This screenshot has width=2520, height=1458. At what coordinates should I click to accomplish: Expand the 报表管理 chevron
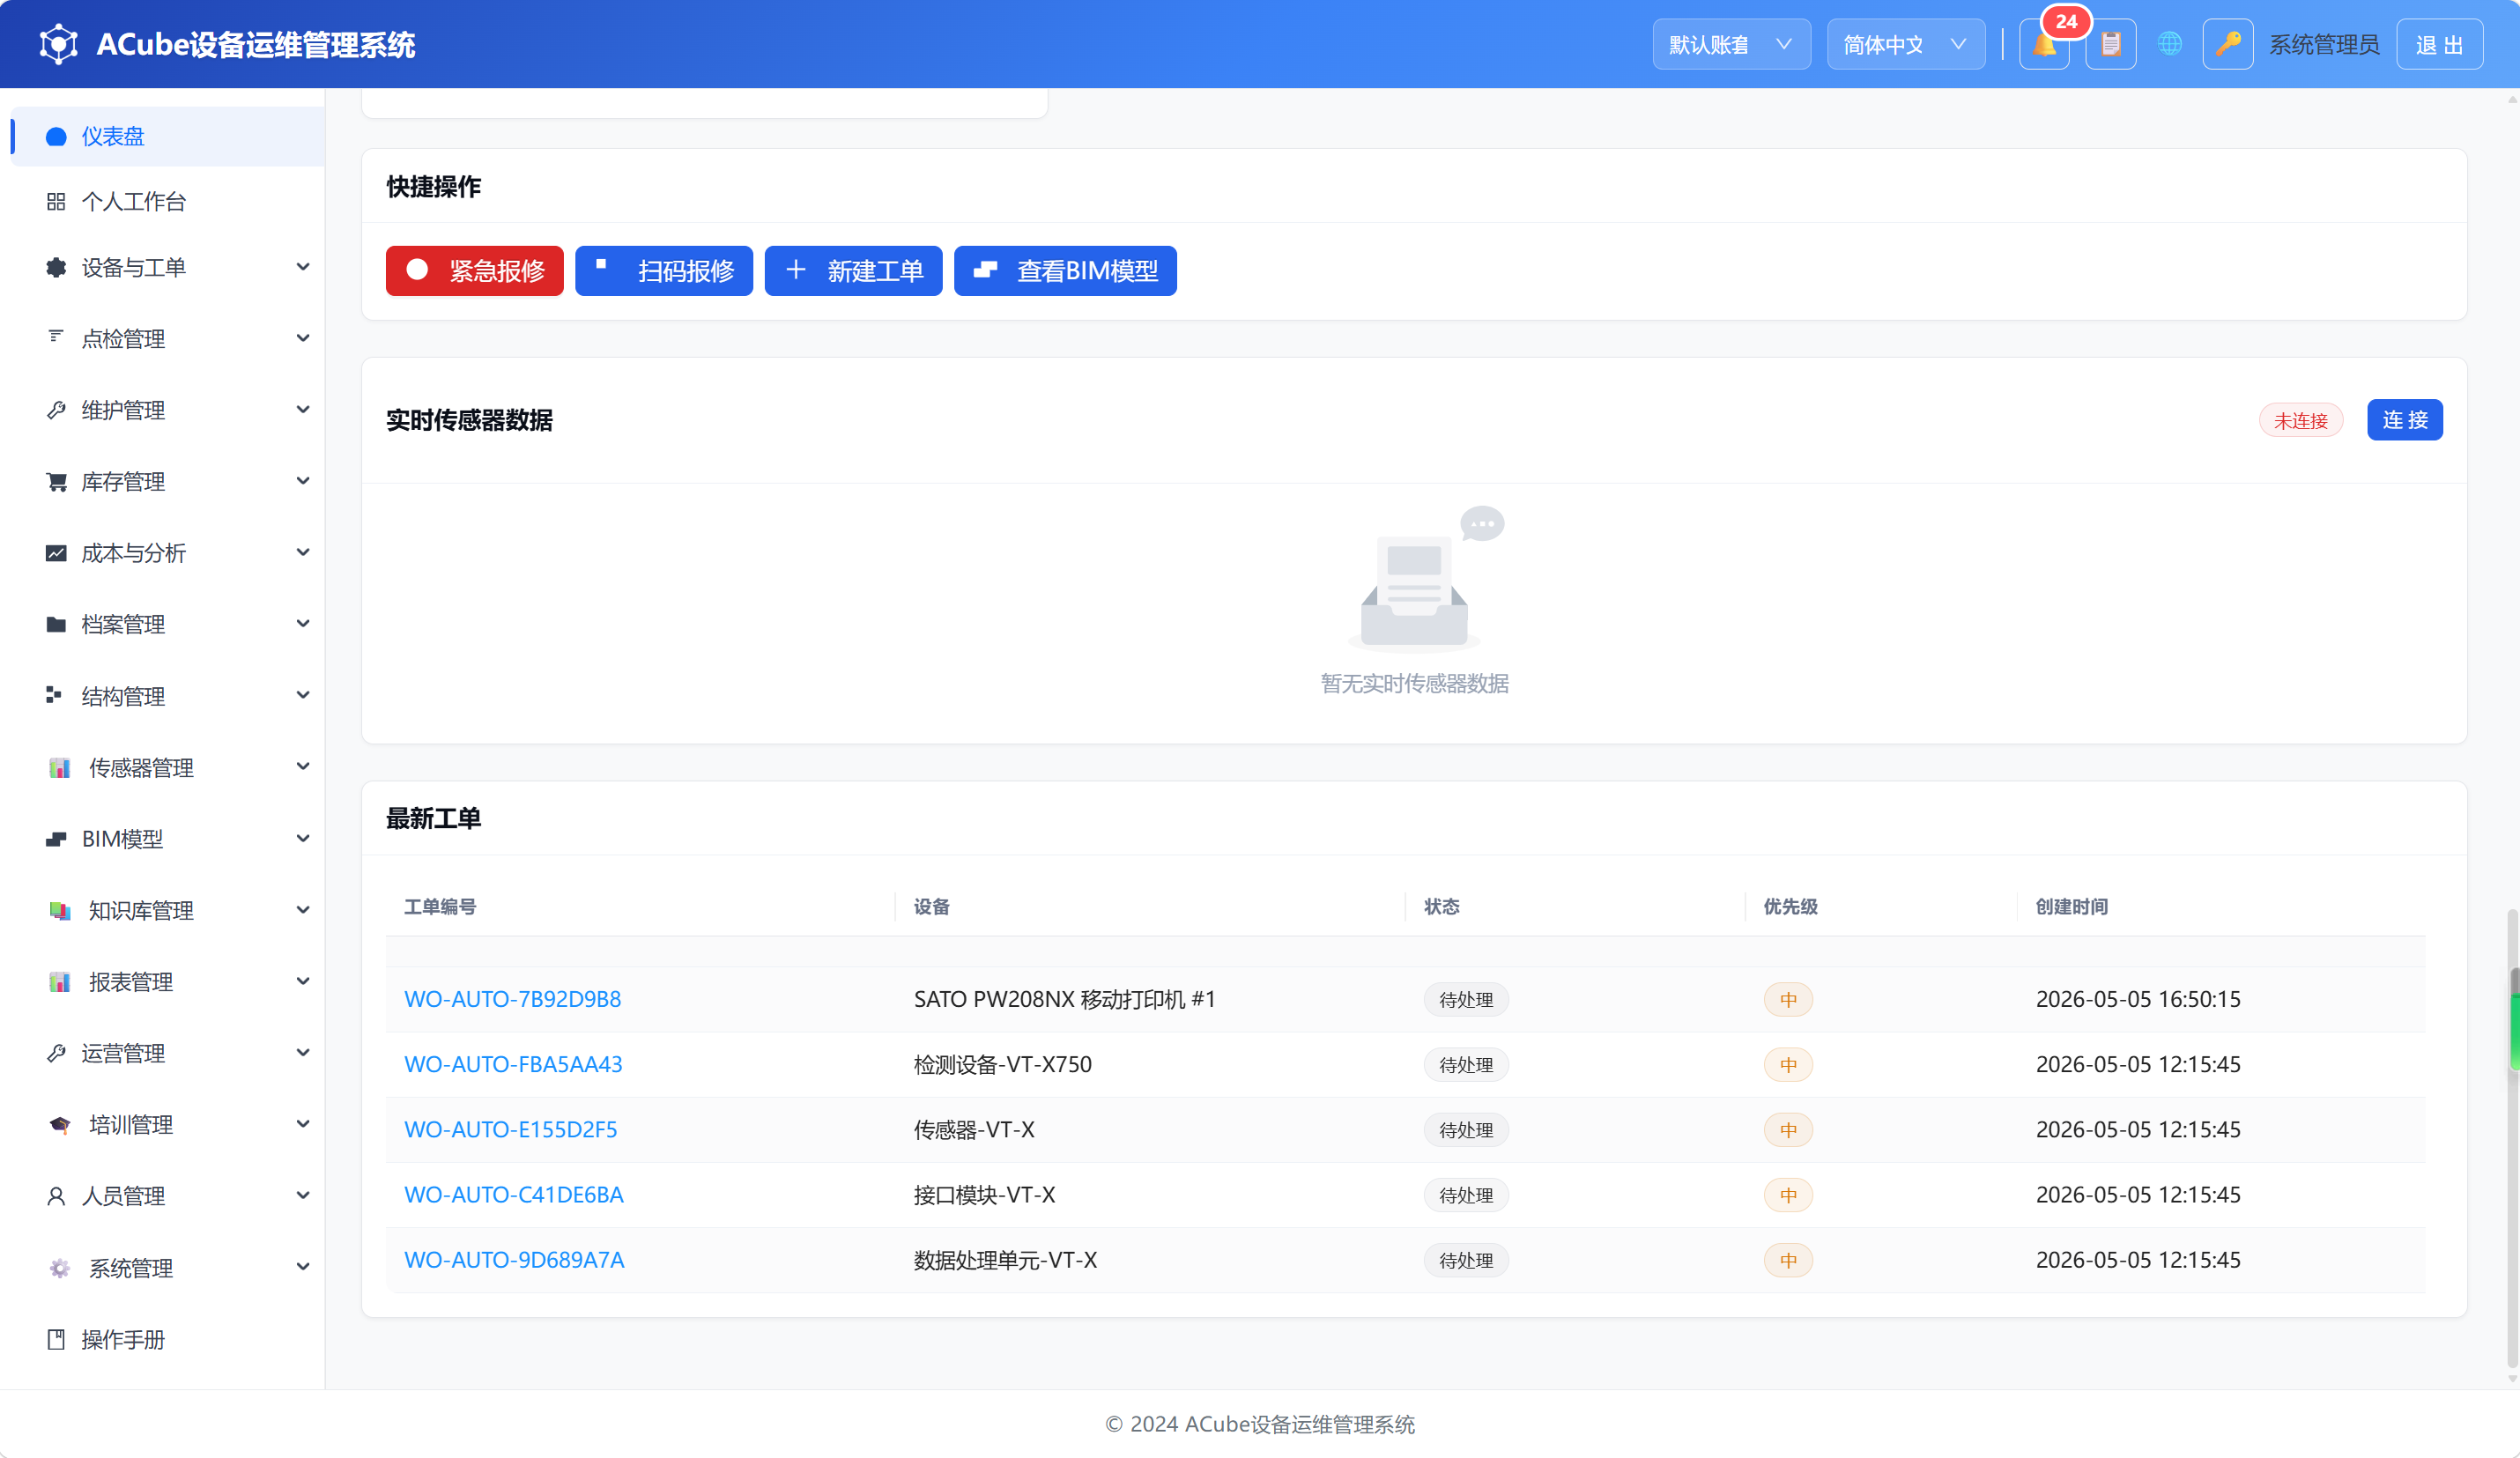tap(303, 981)
